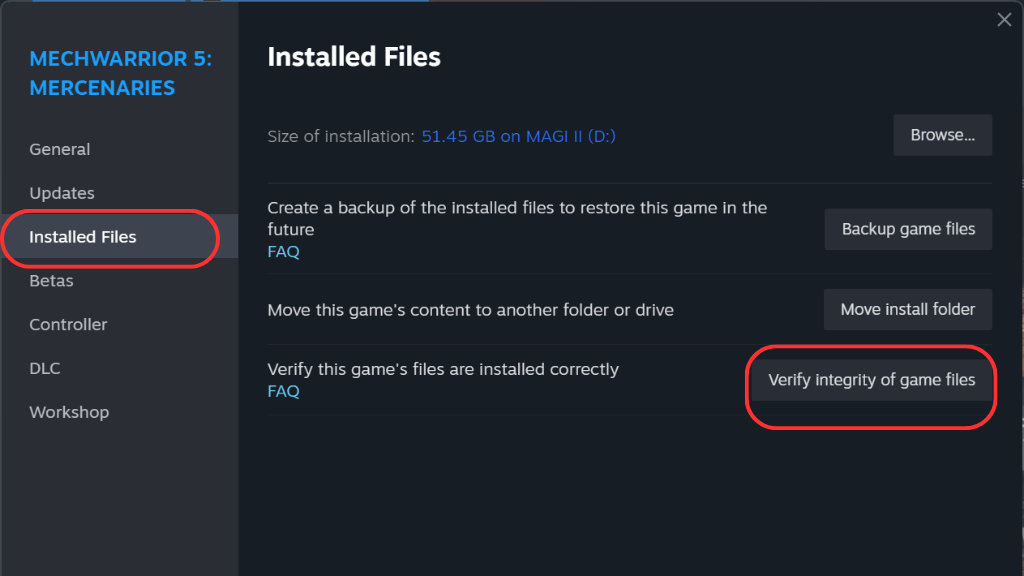Go to the Betas tab
The image size is (1024, 576).
tap(51, 281)
